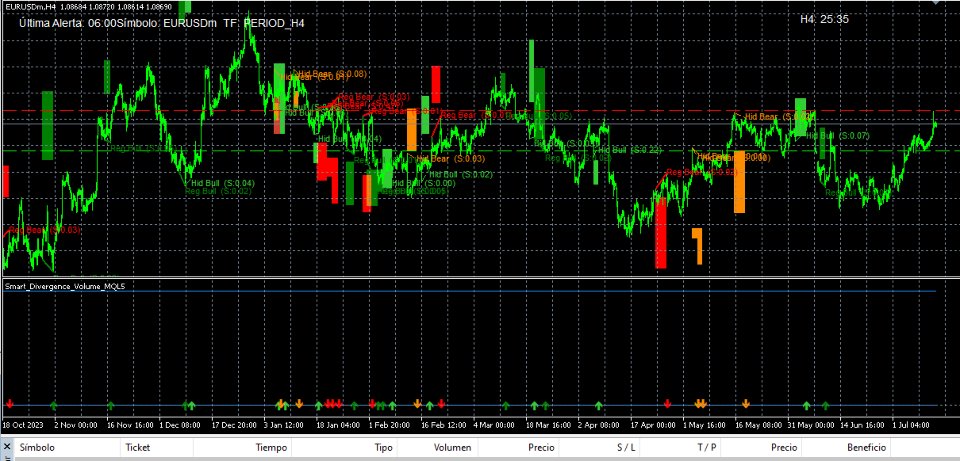Viewport: 960px width, 461px height.
Task: Click the 16 May 08:00 time label
Action: coord(758,424)
